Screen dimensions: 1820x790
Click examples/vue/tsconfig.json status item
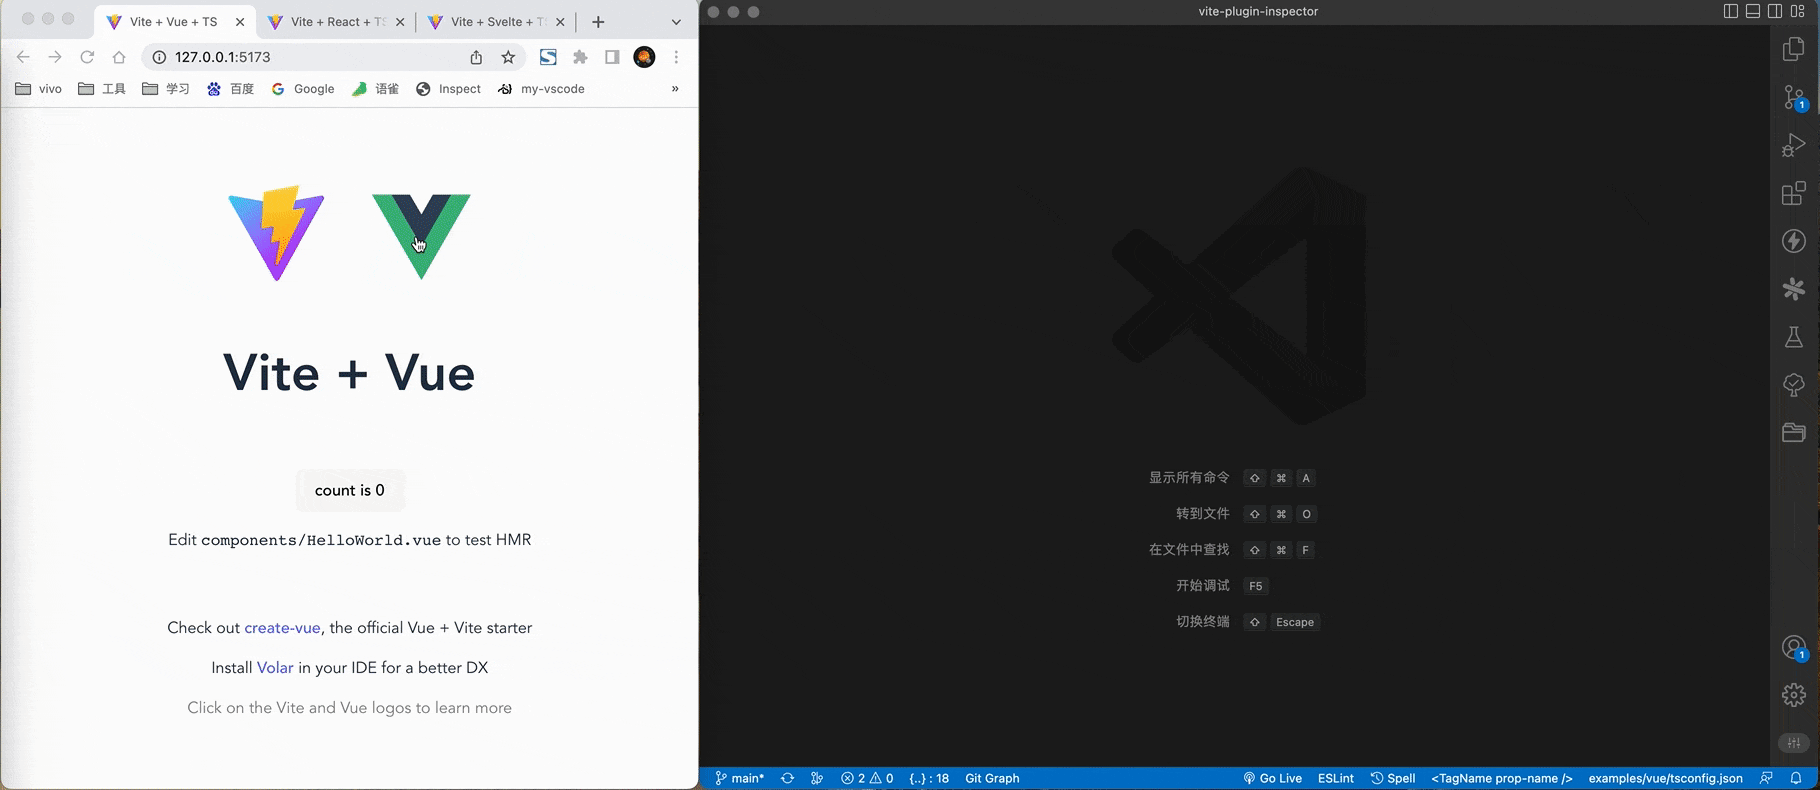[x=1665, y=778]
